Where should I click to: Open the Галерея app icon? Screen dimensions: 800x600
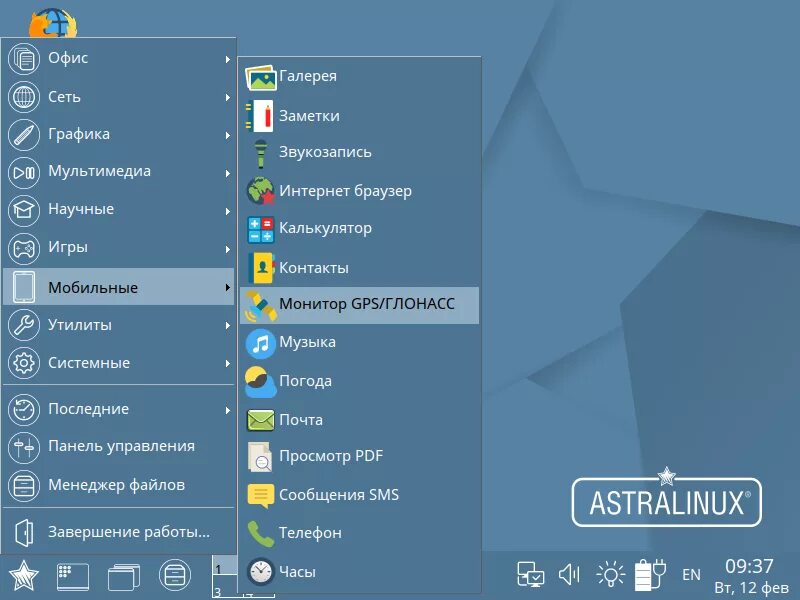pyautogui.click(x=261, y=77)
